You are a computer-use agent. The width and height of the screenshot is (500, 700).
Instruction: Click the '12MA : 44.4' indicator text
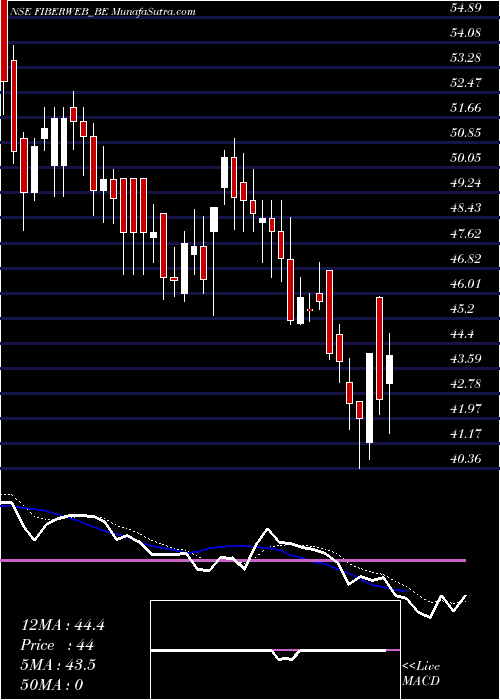[x=63, y=625]
